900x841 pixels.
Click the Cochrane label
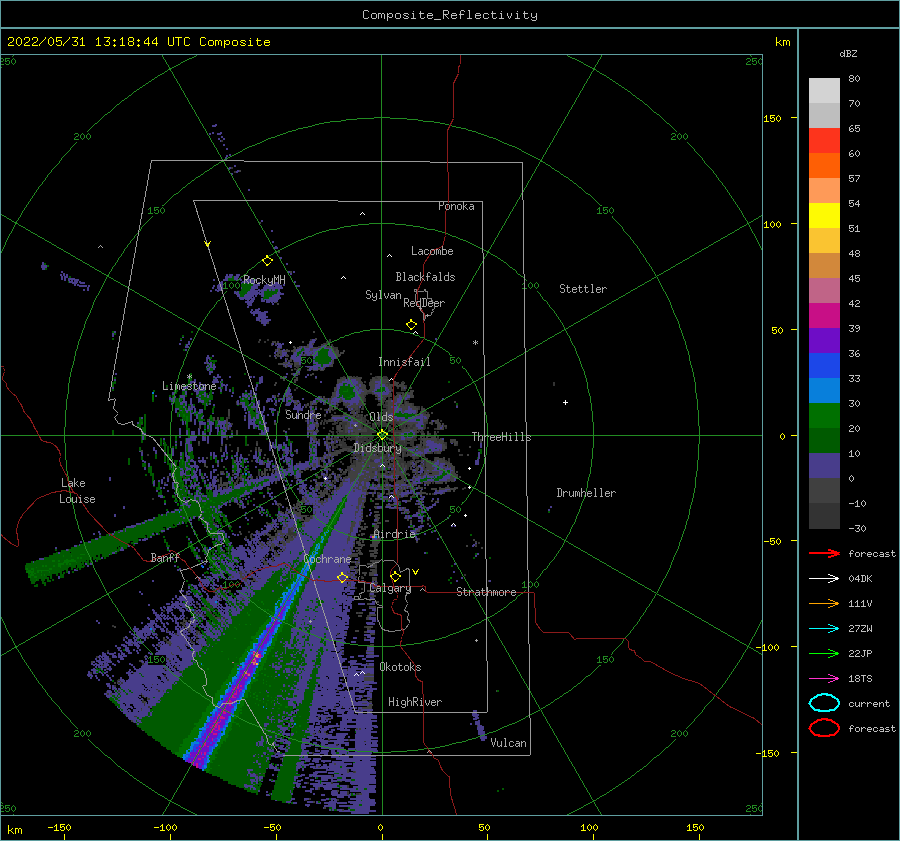[327, 559]
